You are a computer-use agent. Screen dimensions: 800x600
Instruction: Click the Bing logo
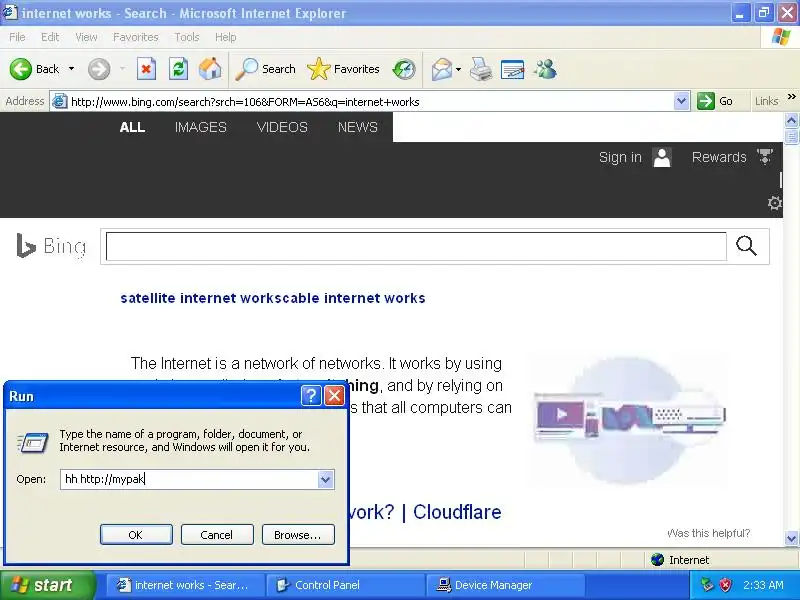(x=51, y=246)
